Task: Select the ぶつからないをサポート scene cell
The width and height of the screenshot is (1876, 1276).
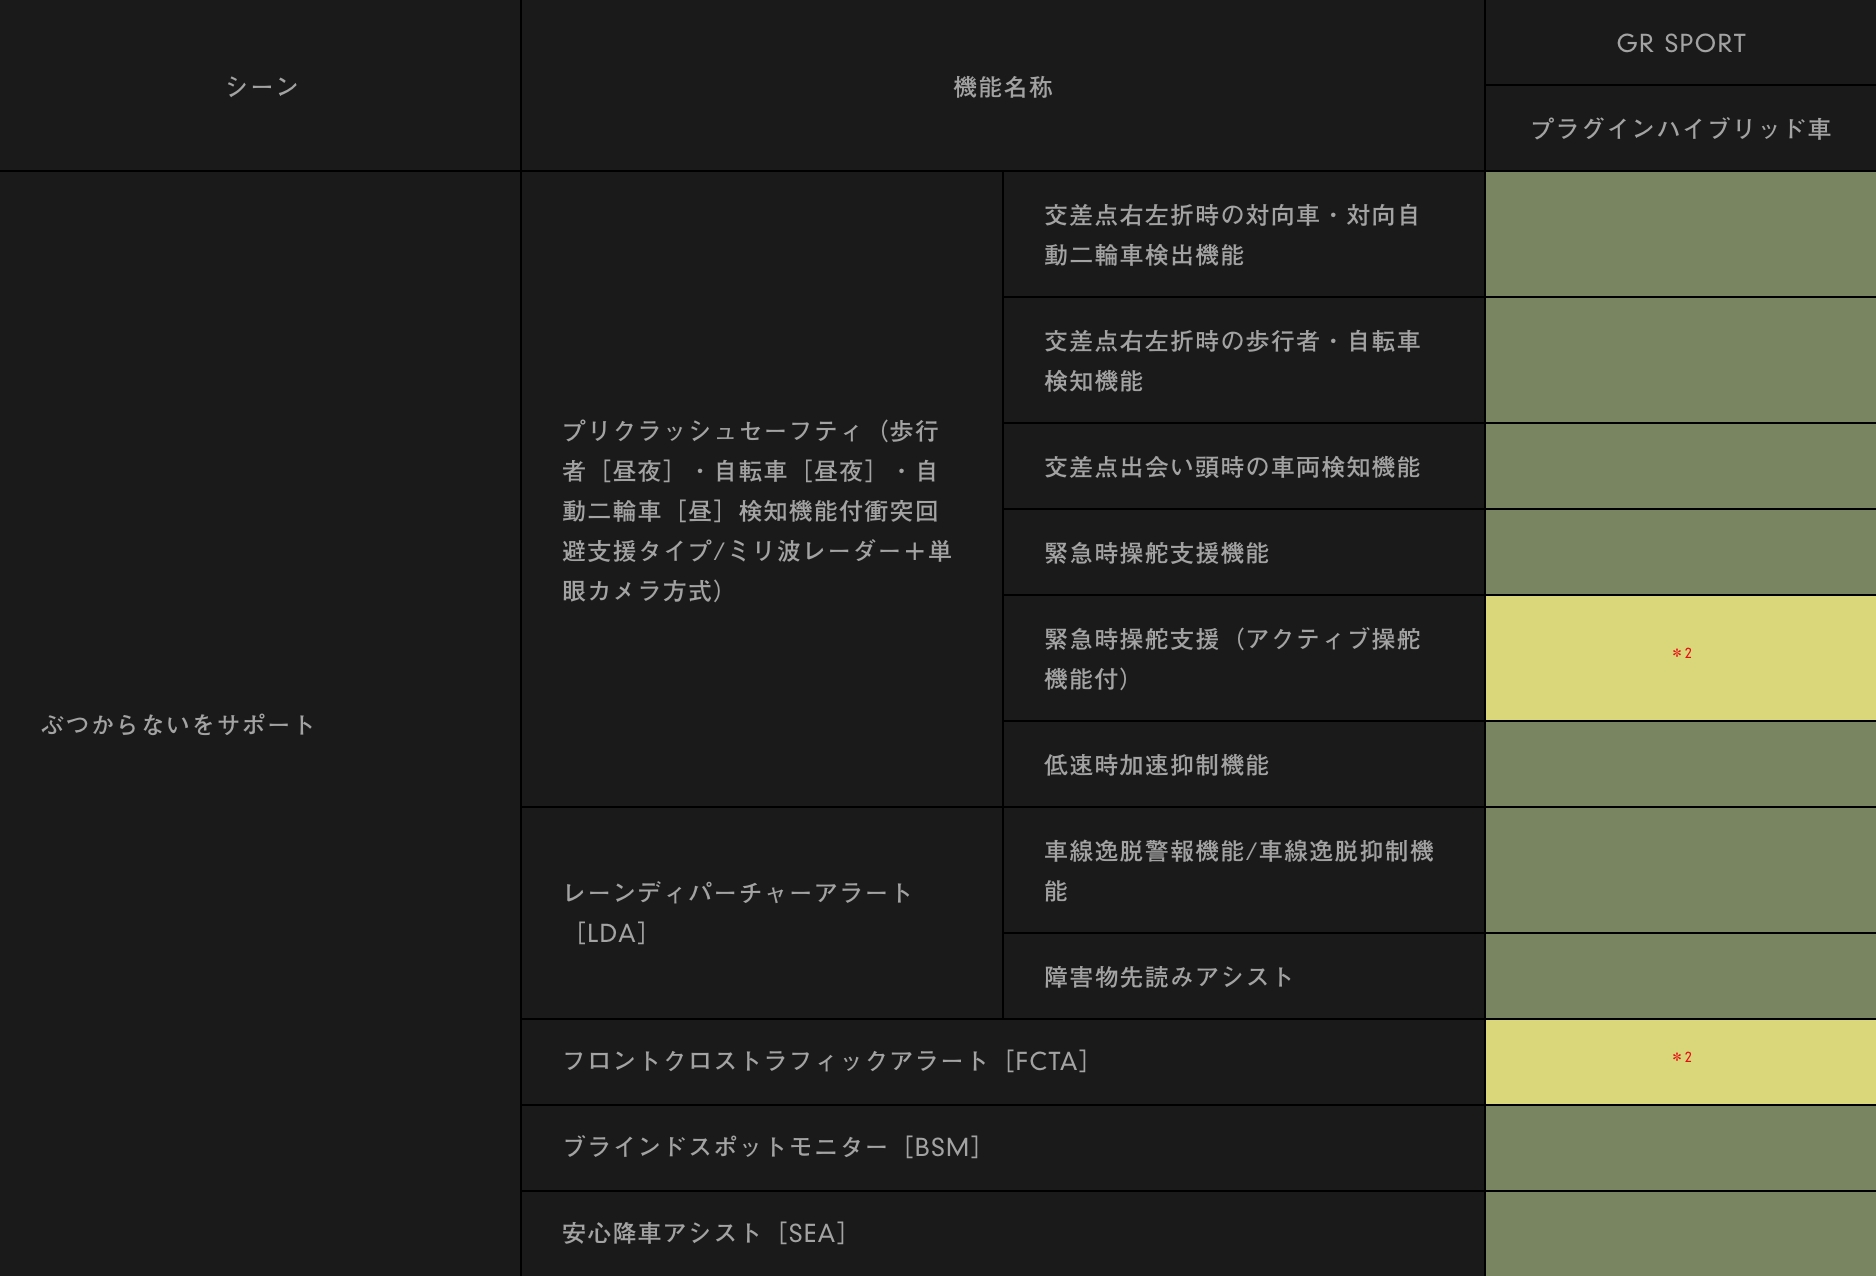Action: (x=179, y=725)
